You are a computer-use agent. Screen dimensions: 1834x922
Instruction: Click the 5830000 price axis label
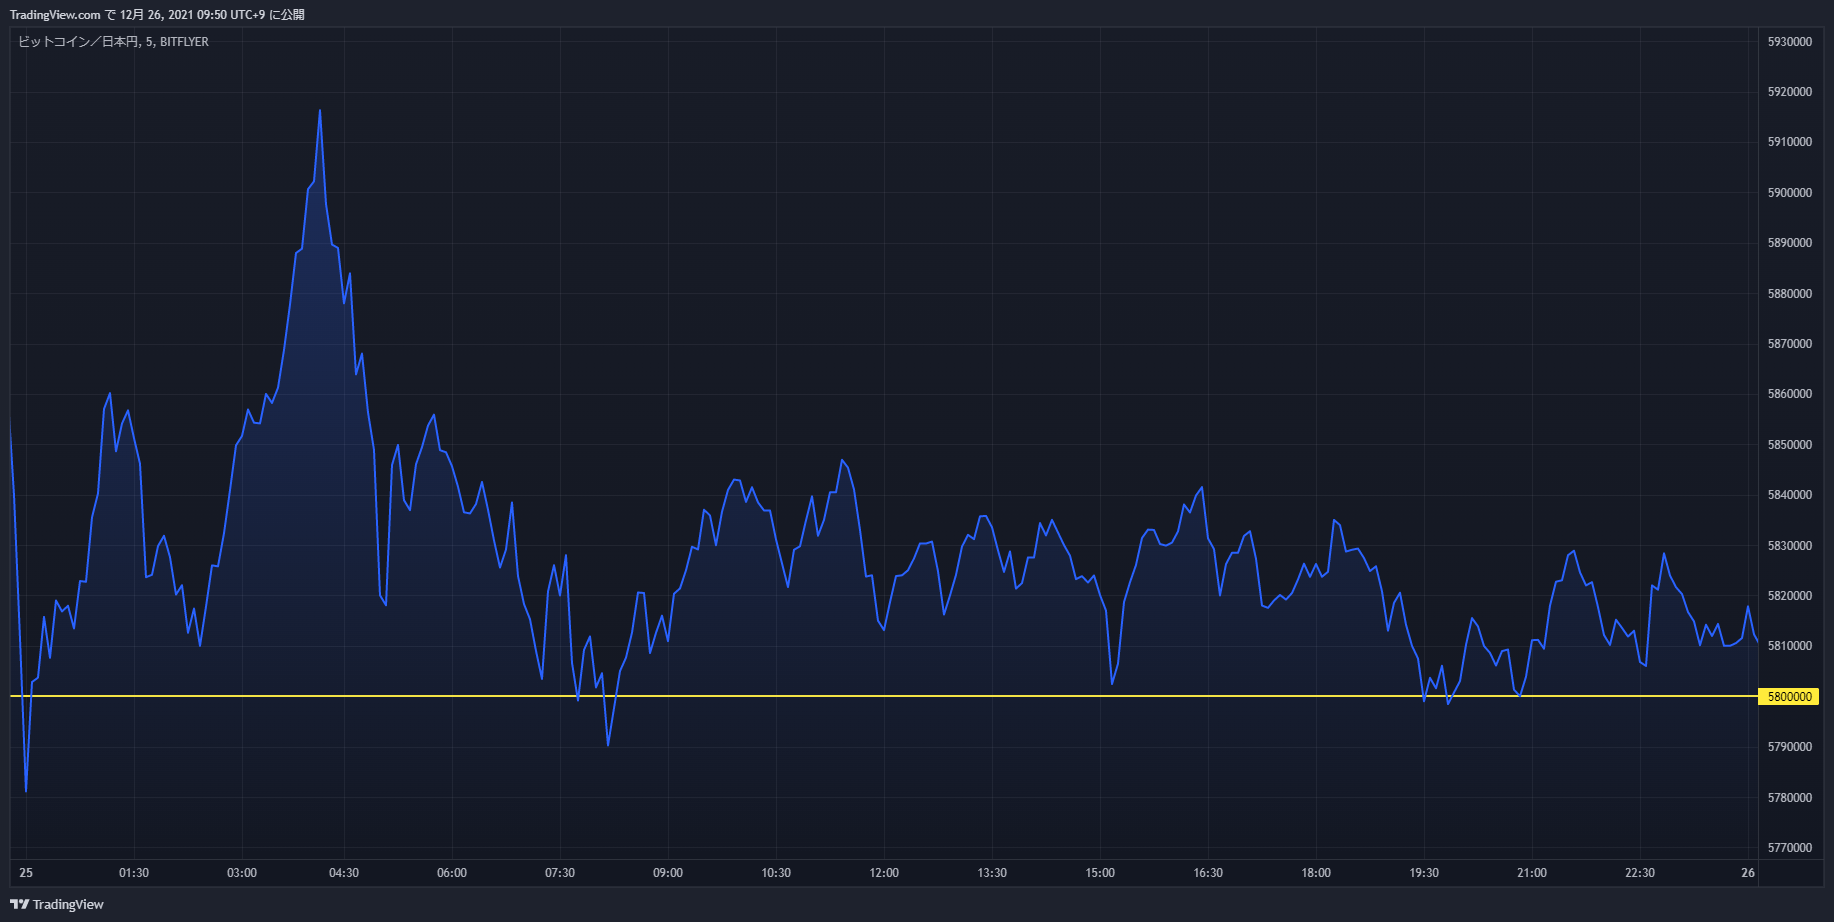pos(1790,546)
